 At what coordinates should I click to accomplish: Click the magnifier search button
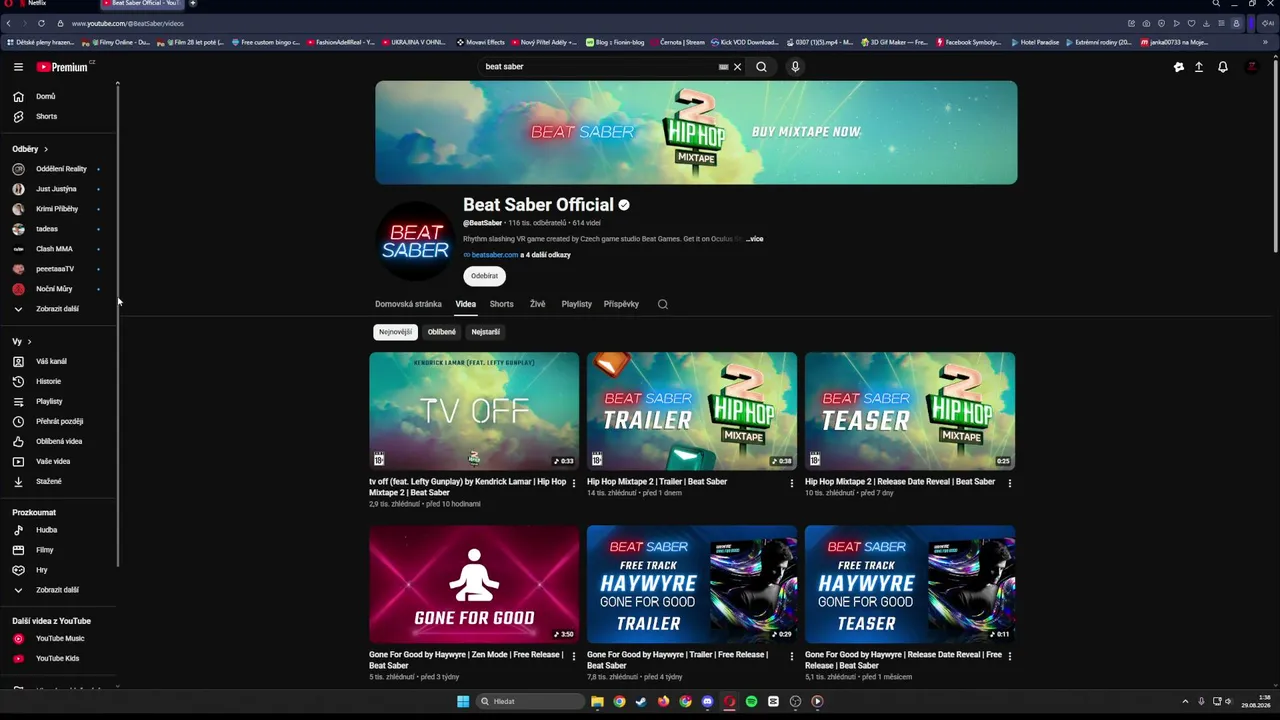[x=762, y=67]
